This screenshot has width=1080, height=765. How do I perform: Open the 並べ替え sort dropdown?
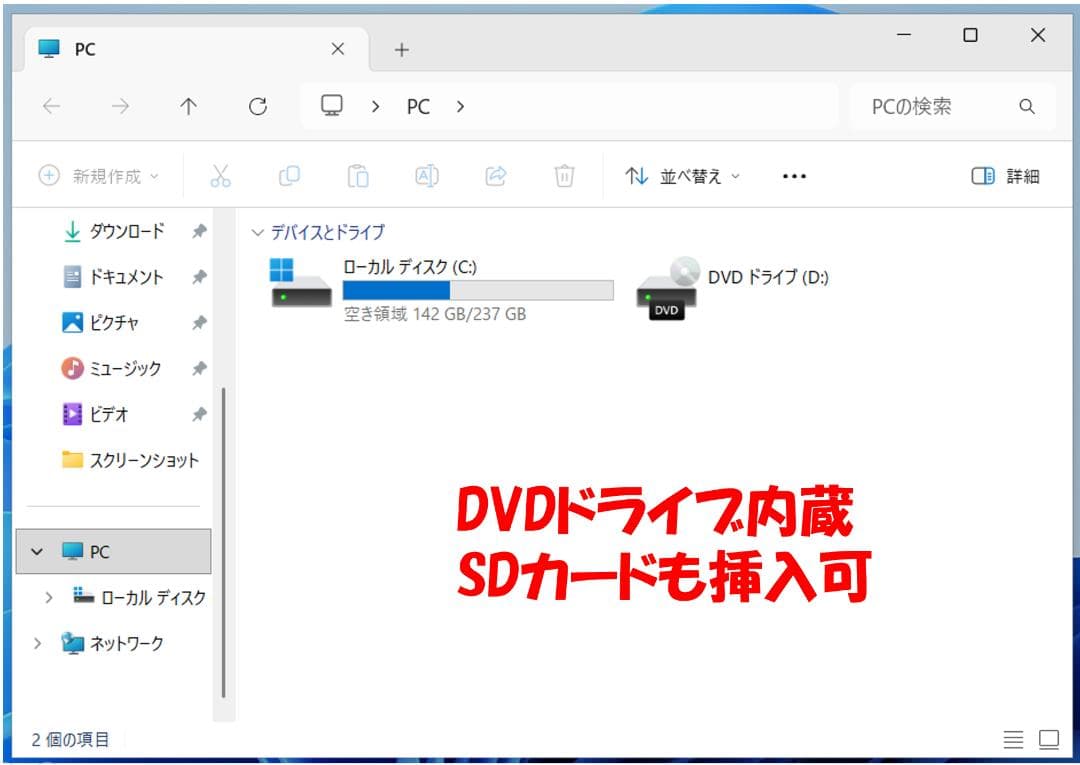(x=683, y=176)
